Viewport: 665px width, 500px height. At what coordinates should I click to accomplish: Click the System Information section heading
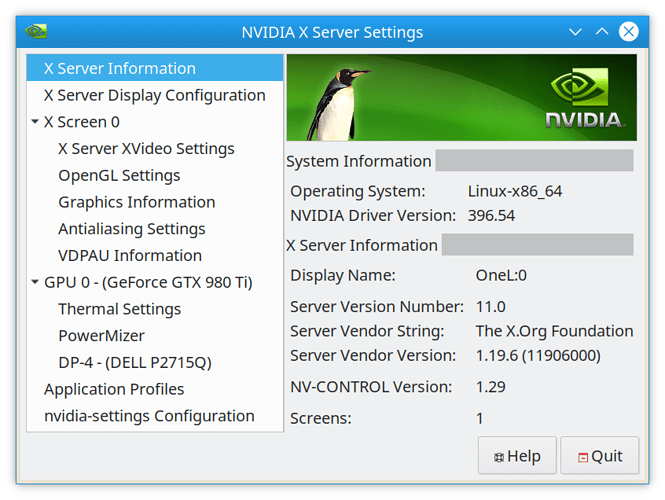pos(358,161)
